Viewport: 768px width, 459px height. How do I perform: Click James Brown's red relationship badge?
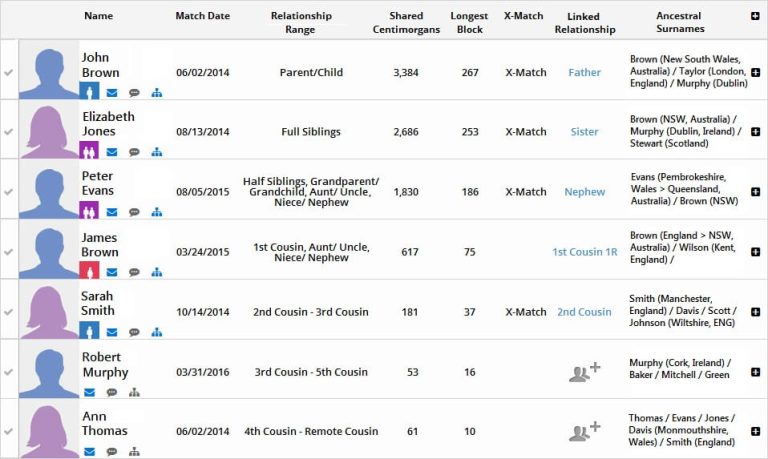coord(89,272)
